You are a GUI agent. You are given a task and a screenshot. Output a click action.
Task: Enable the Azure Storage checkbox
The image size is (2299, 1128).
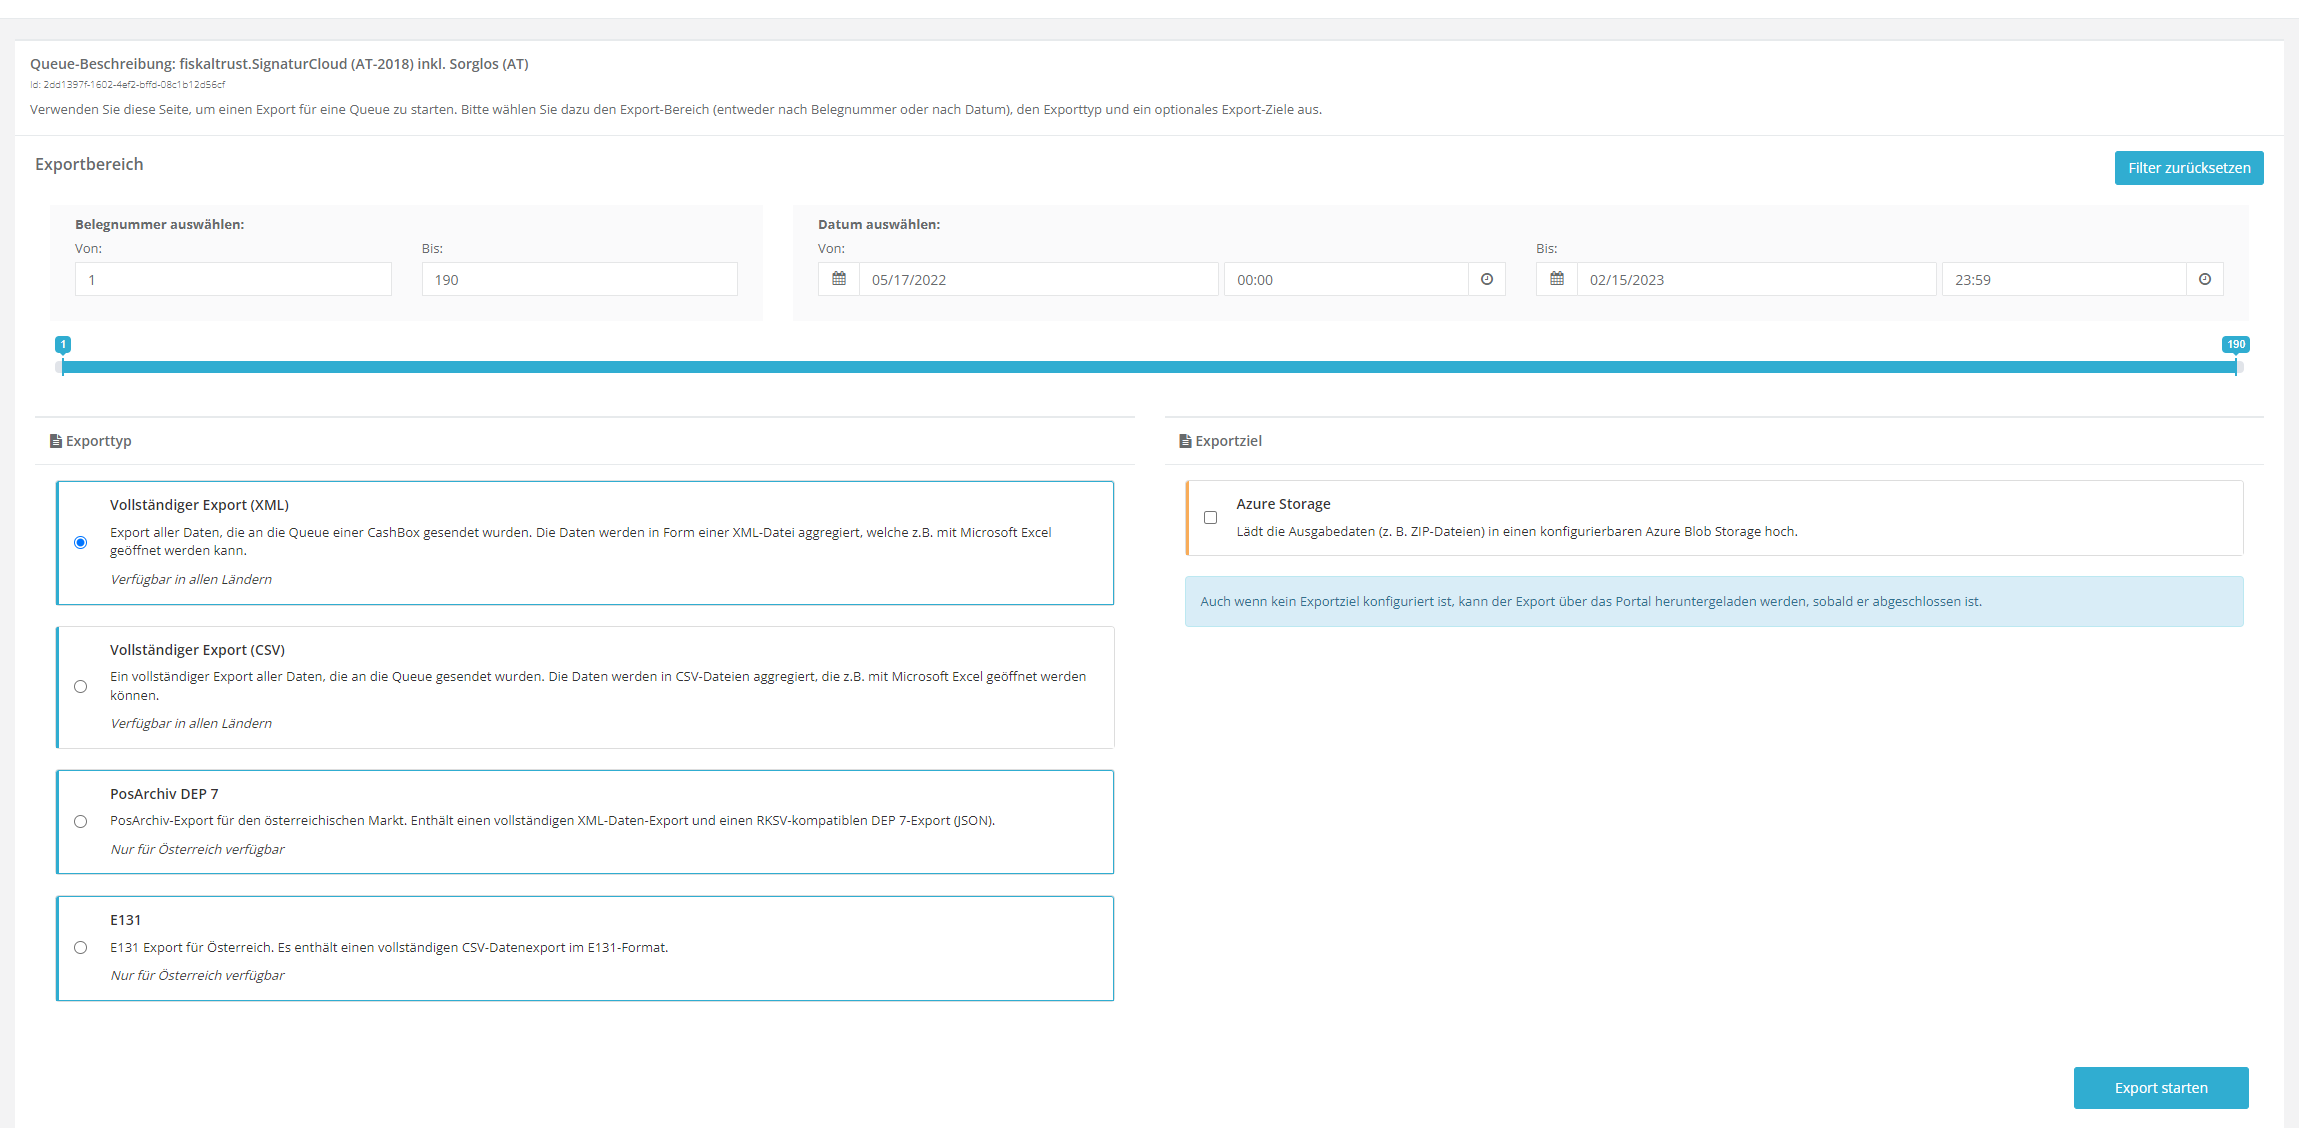point(1210,517)
